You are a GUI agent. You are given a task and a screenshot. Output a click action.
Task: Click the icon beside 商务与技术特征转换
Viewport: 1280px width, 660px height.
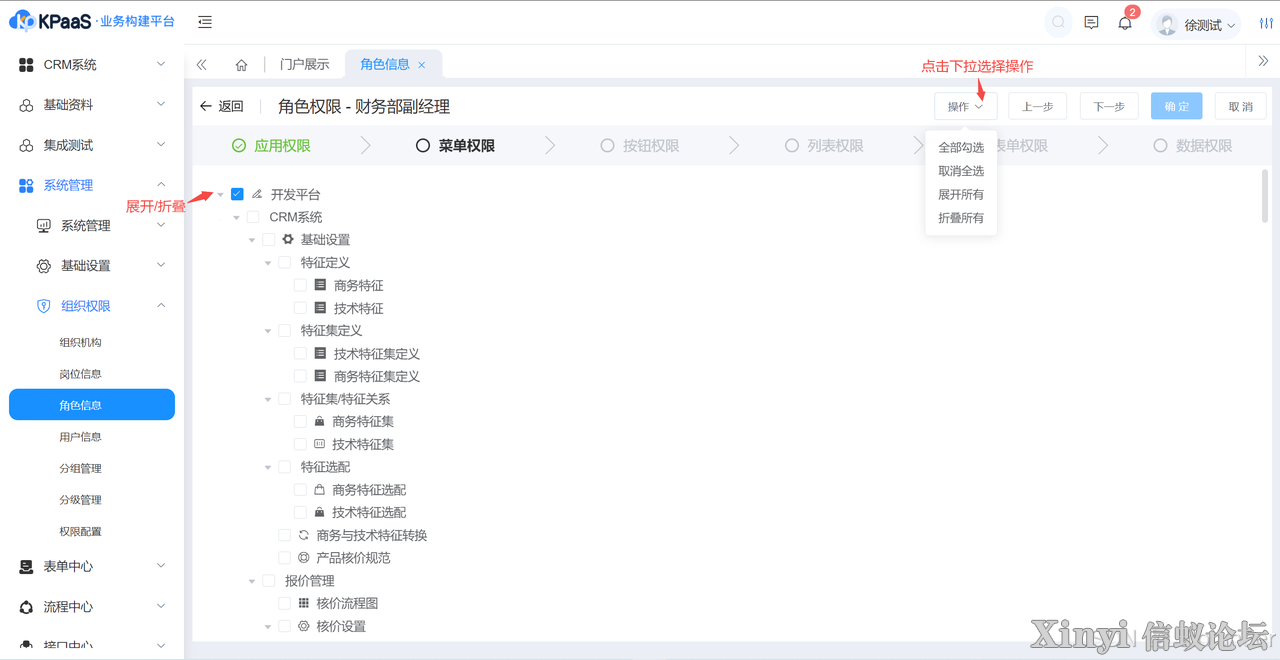coord(303,535)
